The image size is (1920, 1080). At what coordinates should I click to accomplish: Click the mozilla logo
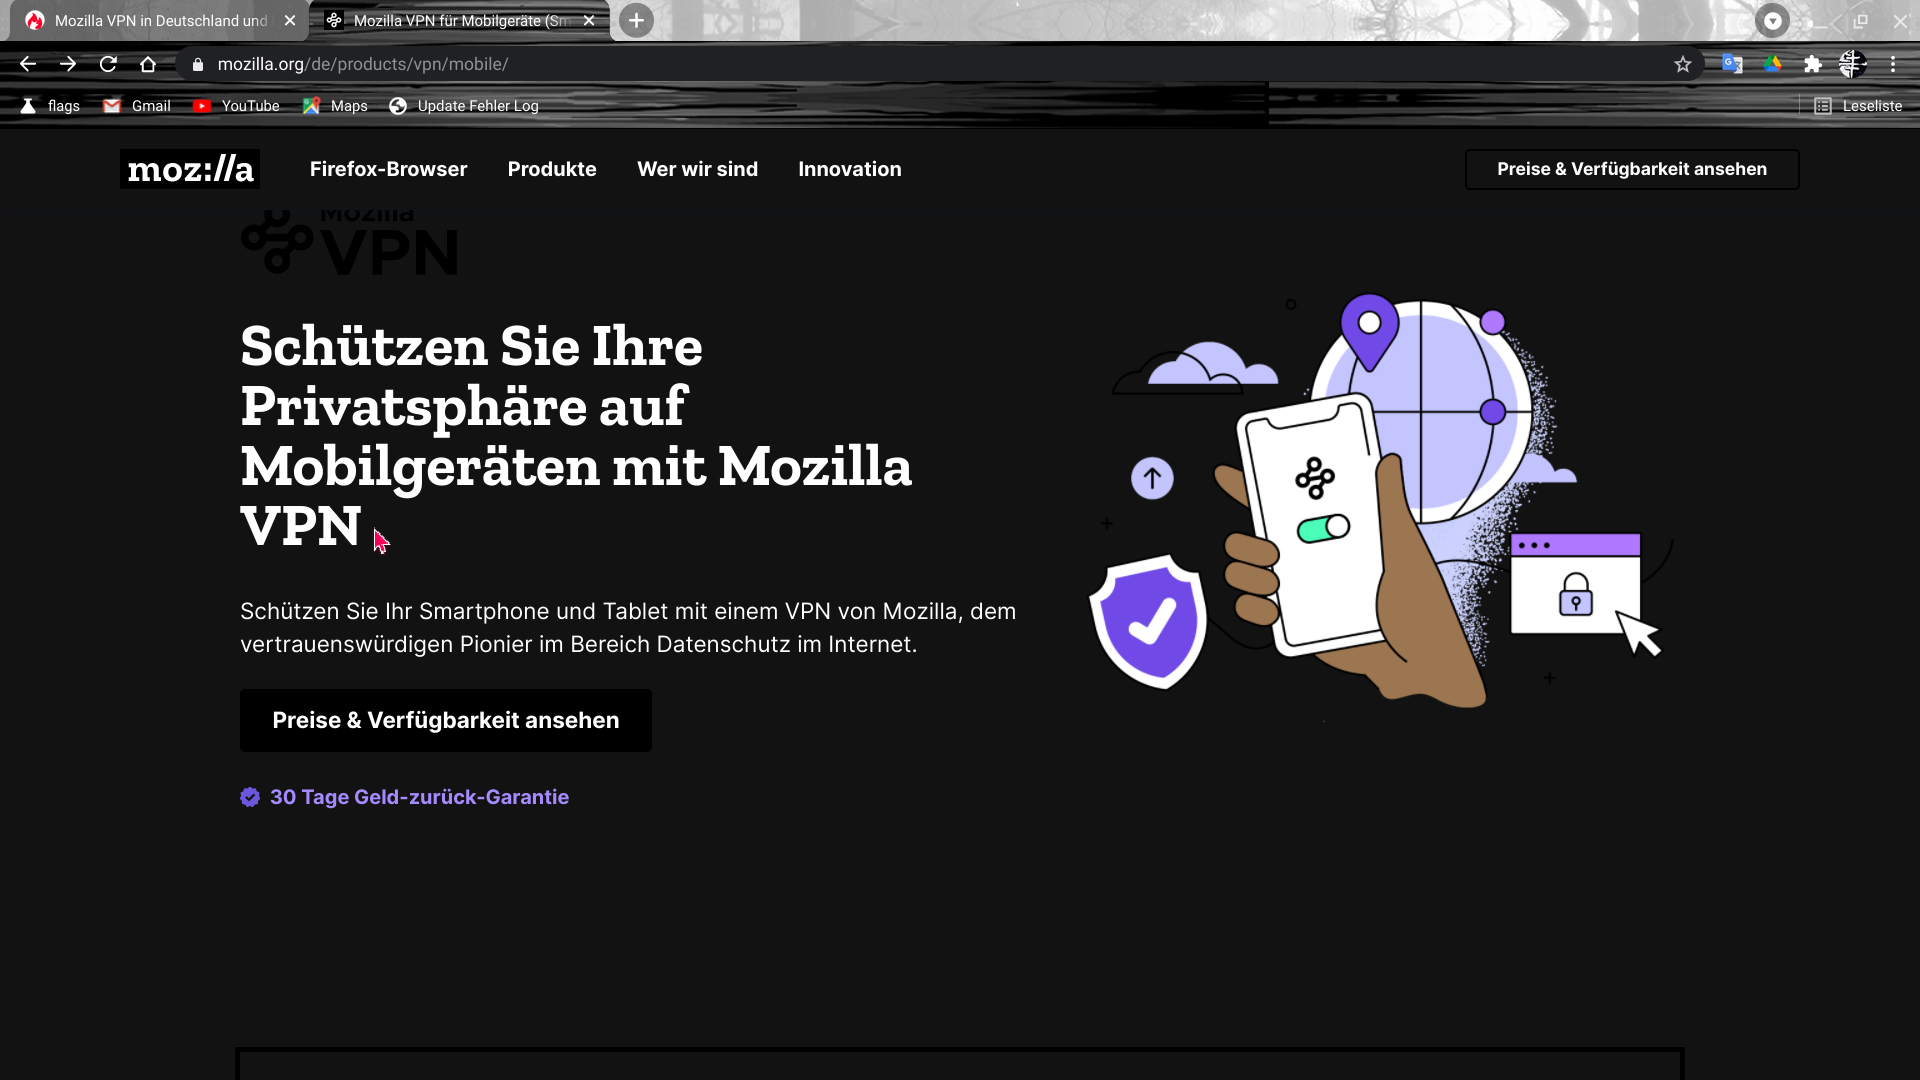click(190, 169)
